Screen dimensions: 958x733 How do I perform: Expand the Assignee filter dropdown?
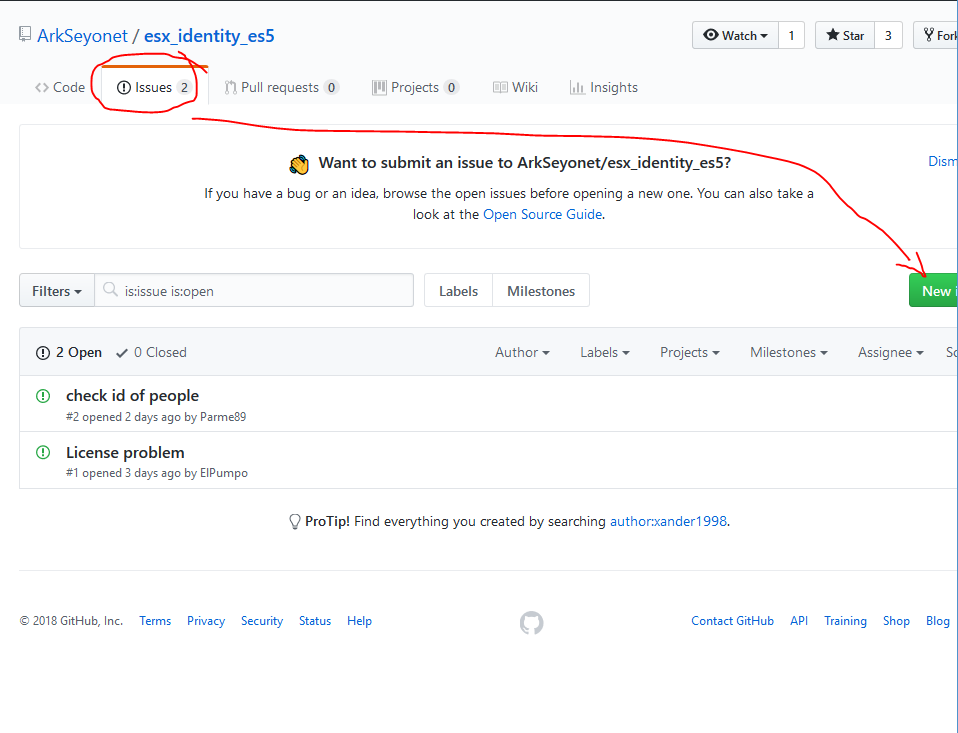click(x=891, y=352)
